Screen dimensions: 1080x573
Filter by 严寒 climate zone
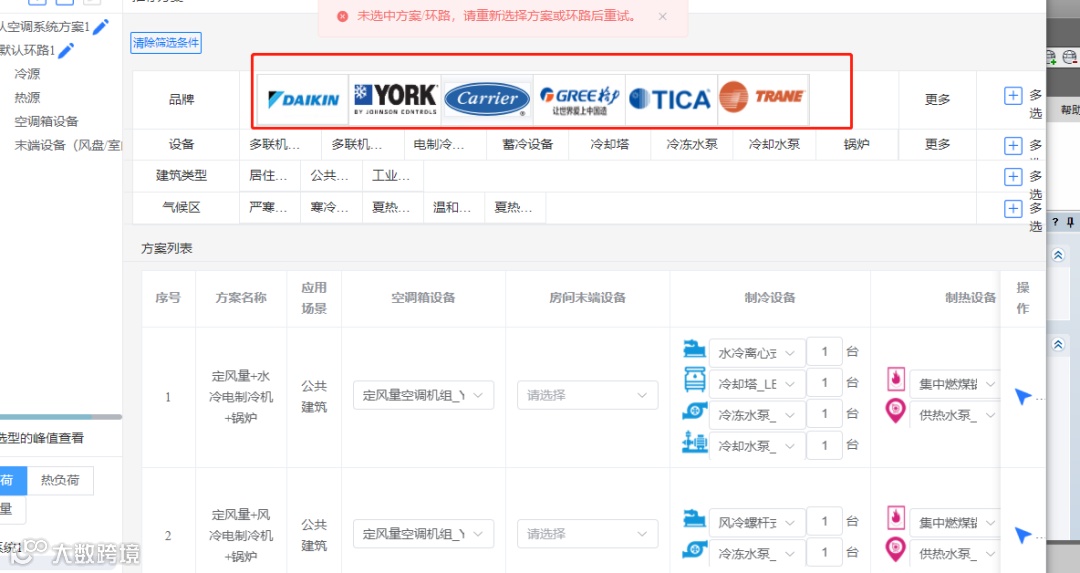tap(270, 207)
